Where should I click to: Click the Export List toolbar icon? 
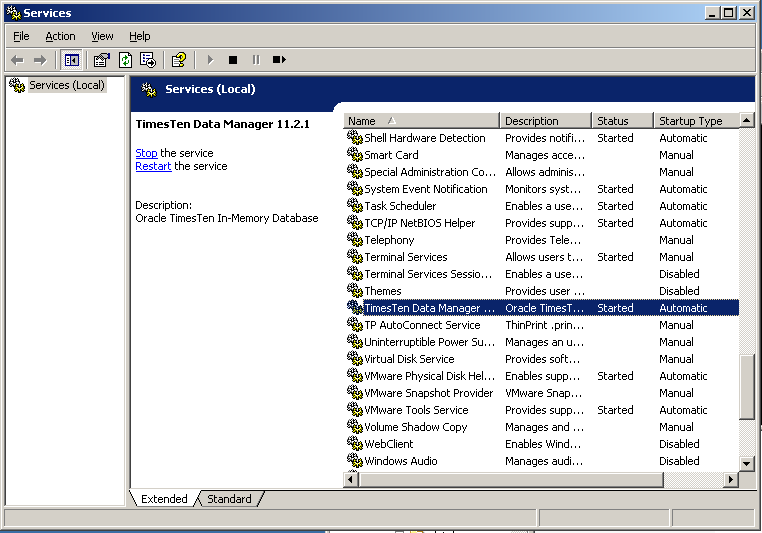[148, 60]
